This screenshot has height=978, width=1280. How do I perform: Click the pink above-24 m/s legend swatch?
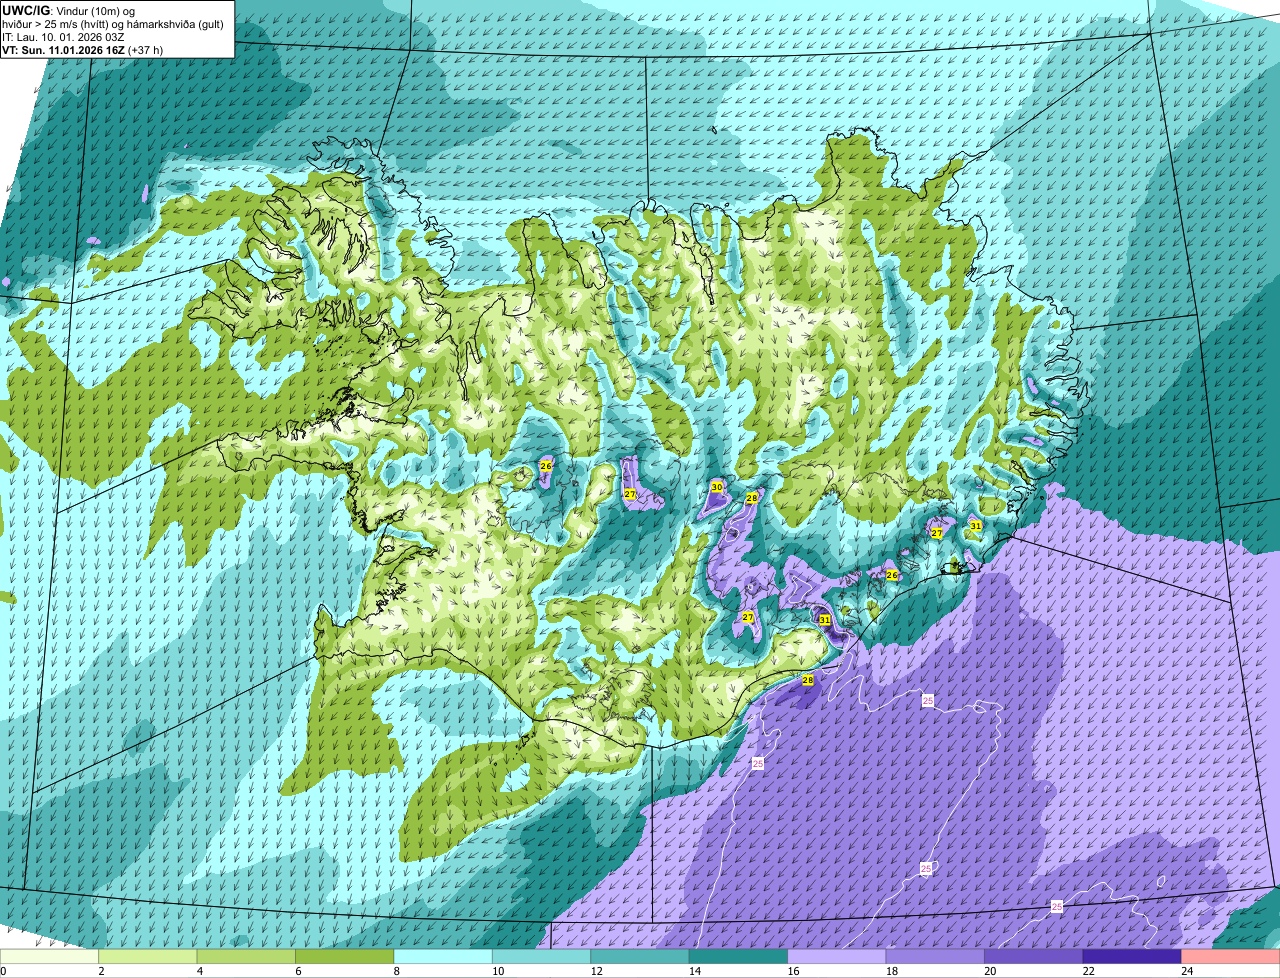[x=1231, y=956]
